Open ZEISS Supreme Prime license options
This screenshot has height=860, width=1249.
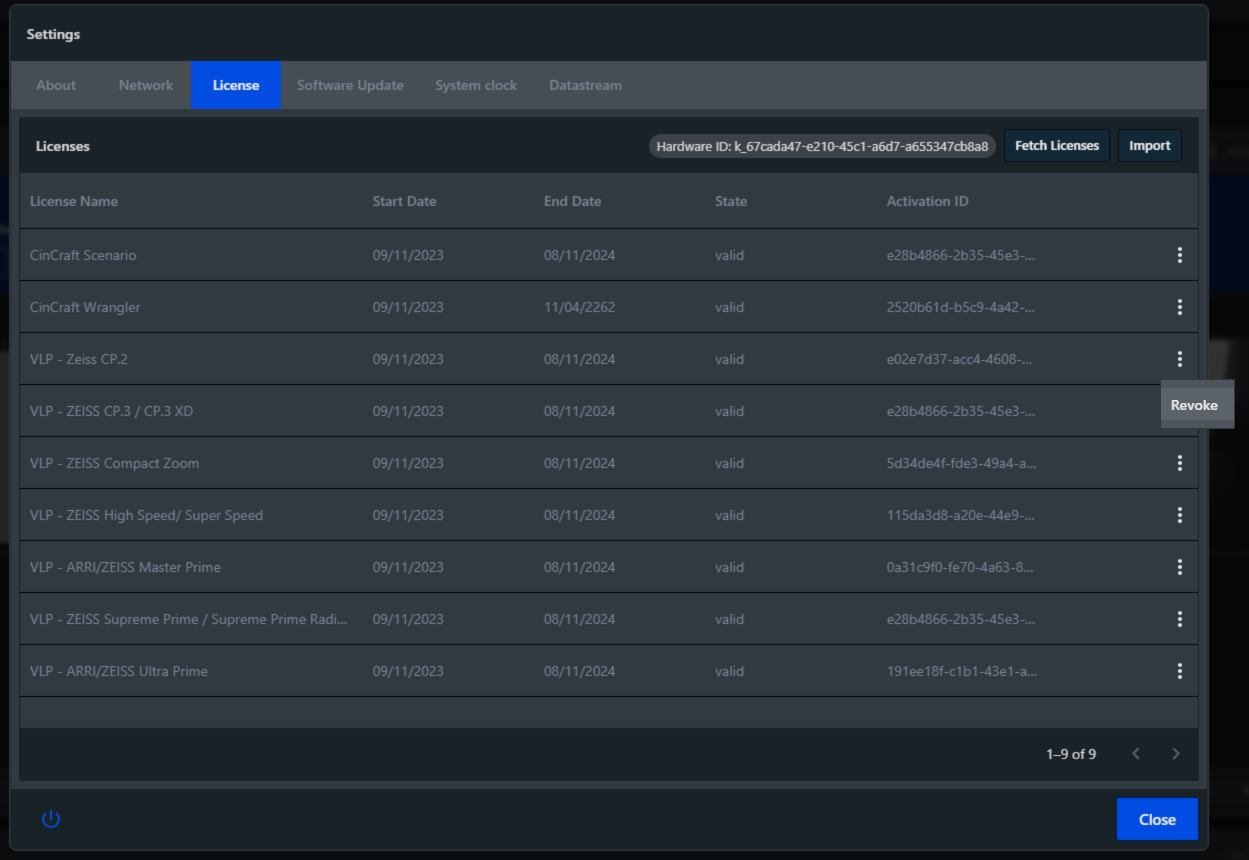pos(1179,619)
